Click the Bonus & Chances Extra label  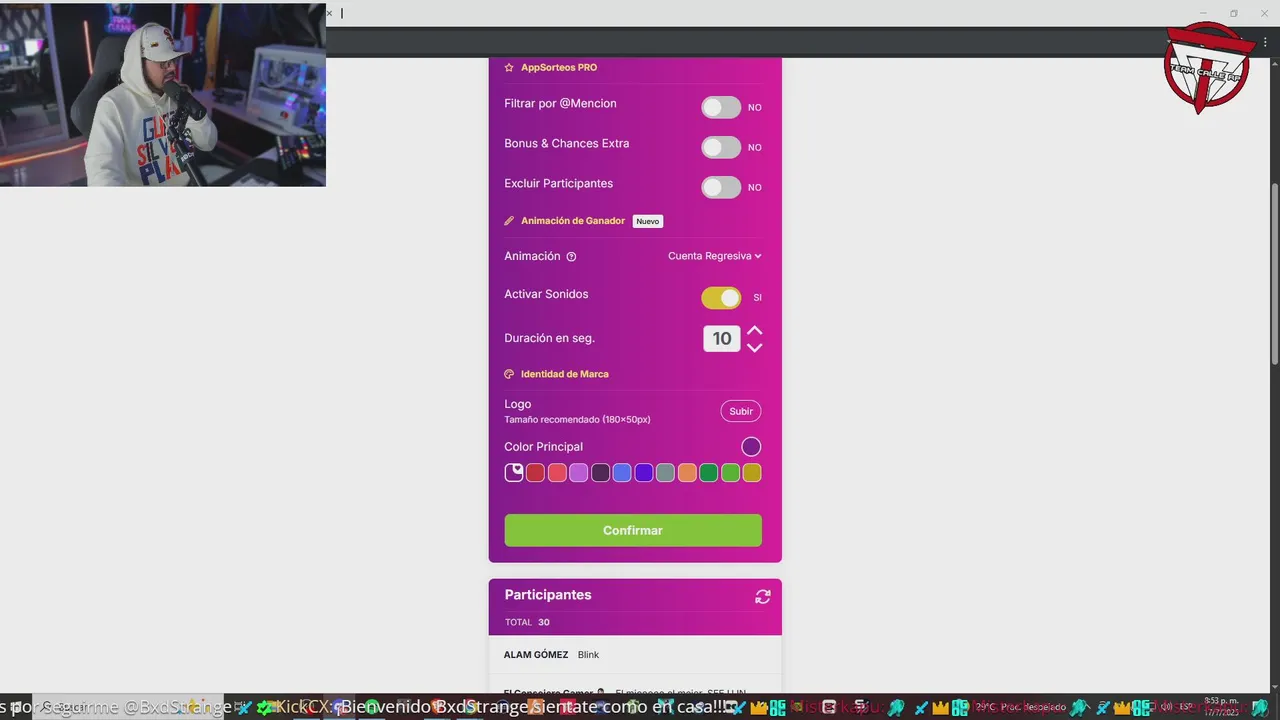click(567, 144)
